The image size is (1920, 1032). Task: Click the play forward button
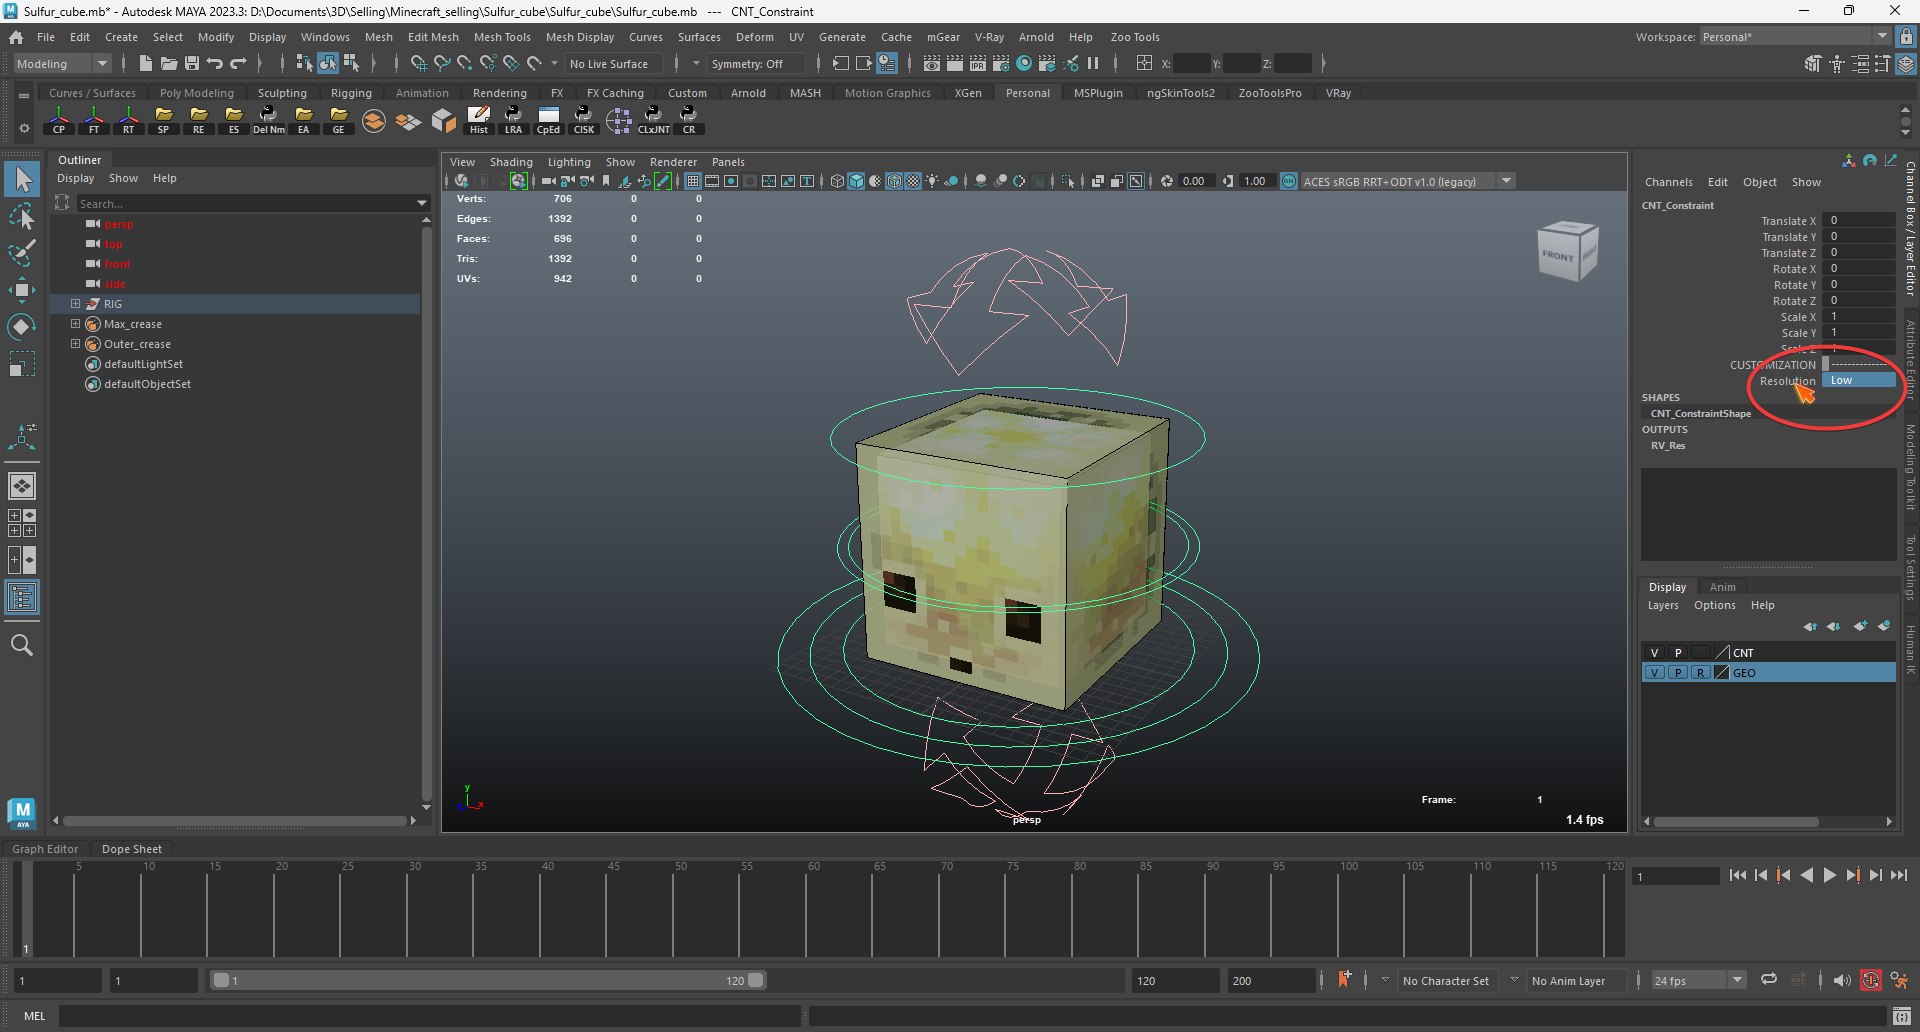tap(1830, 875)
